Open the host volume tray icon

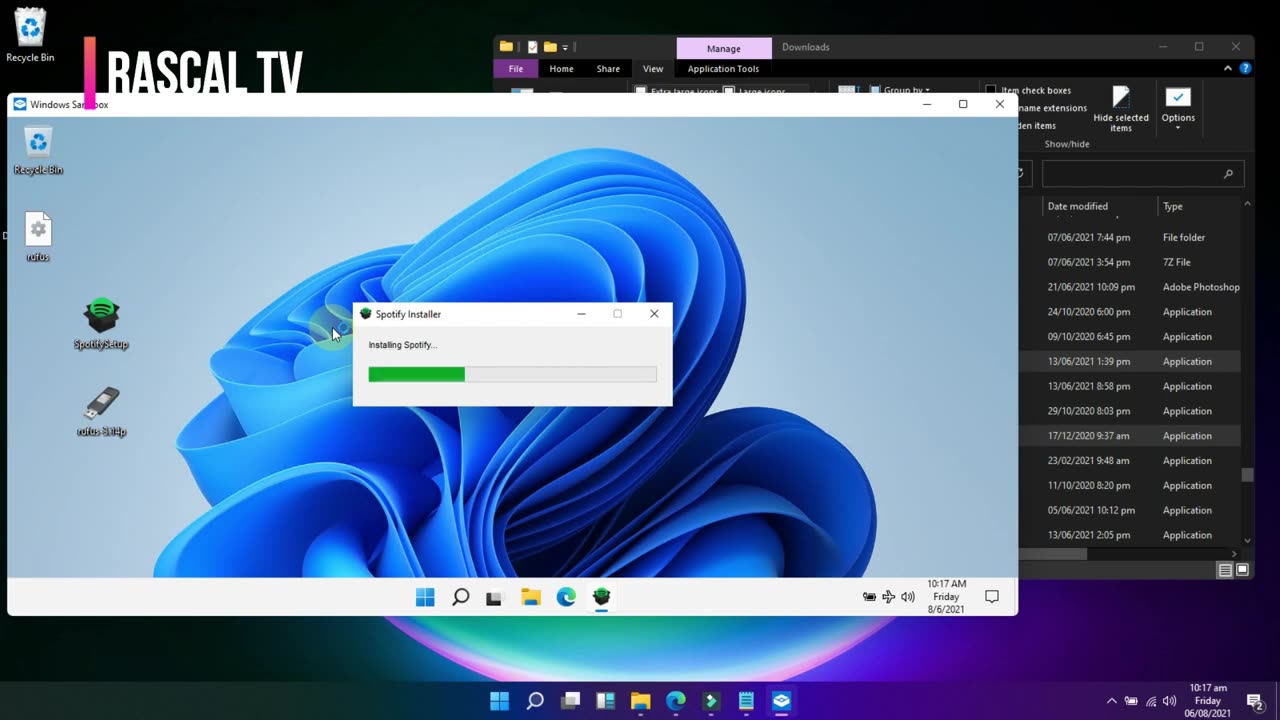point(1169,701)
